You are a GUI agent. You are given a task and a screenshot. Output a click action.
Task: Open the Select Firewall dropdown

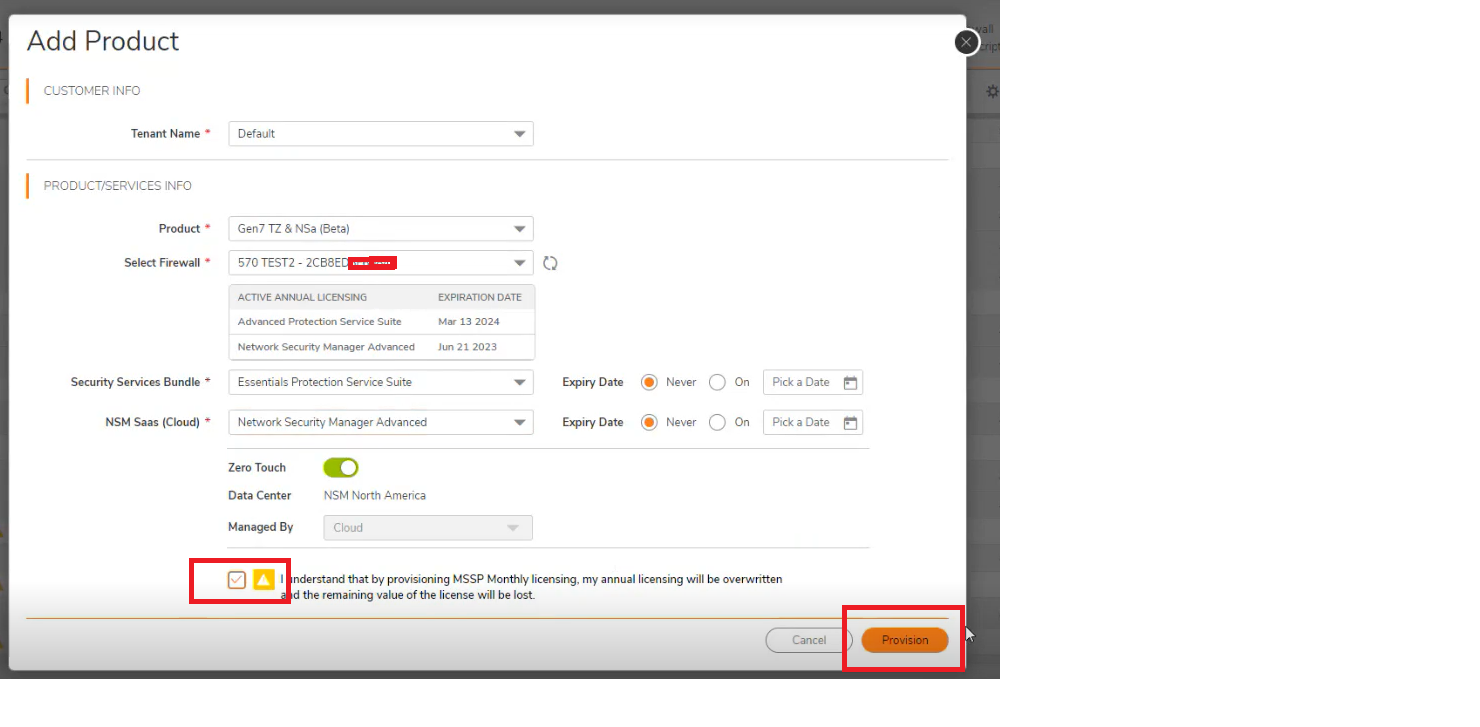(381, 263)
